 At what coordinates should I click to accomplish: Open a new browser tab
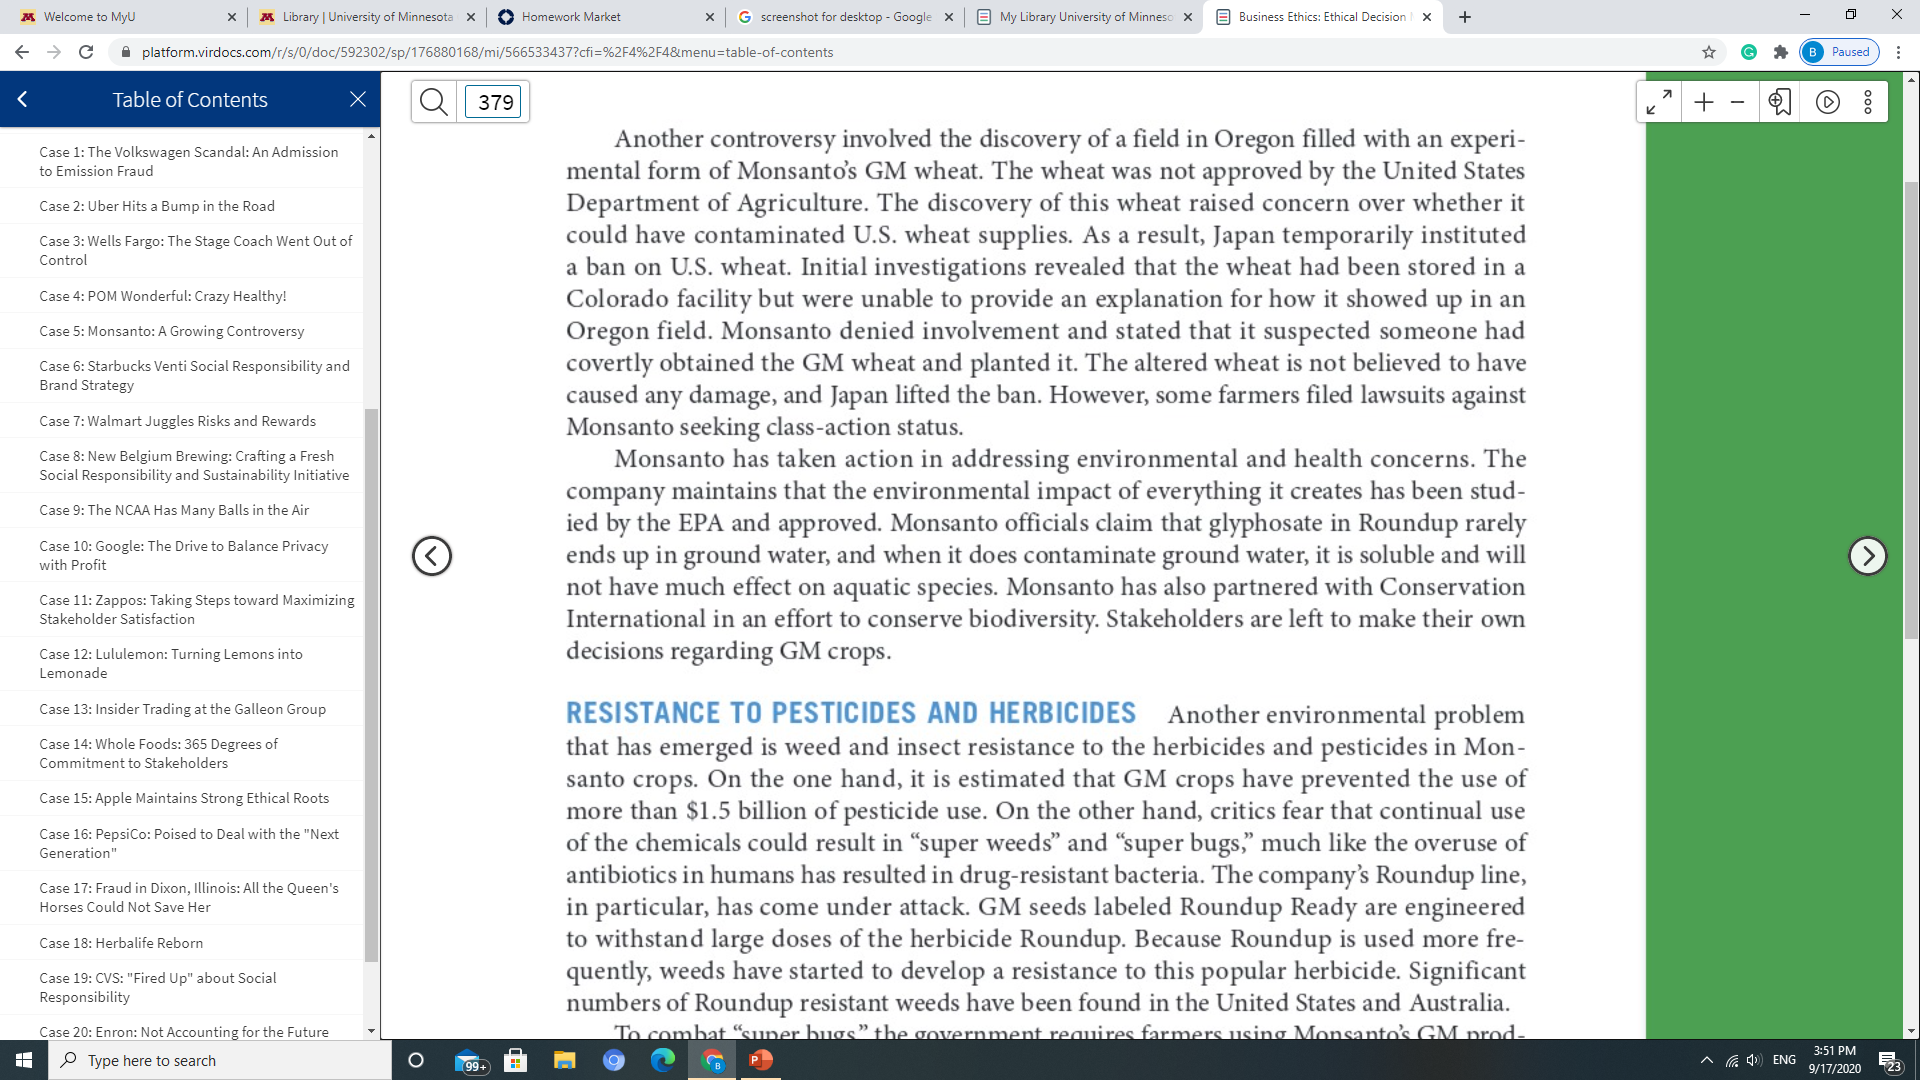(1465, 17)
